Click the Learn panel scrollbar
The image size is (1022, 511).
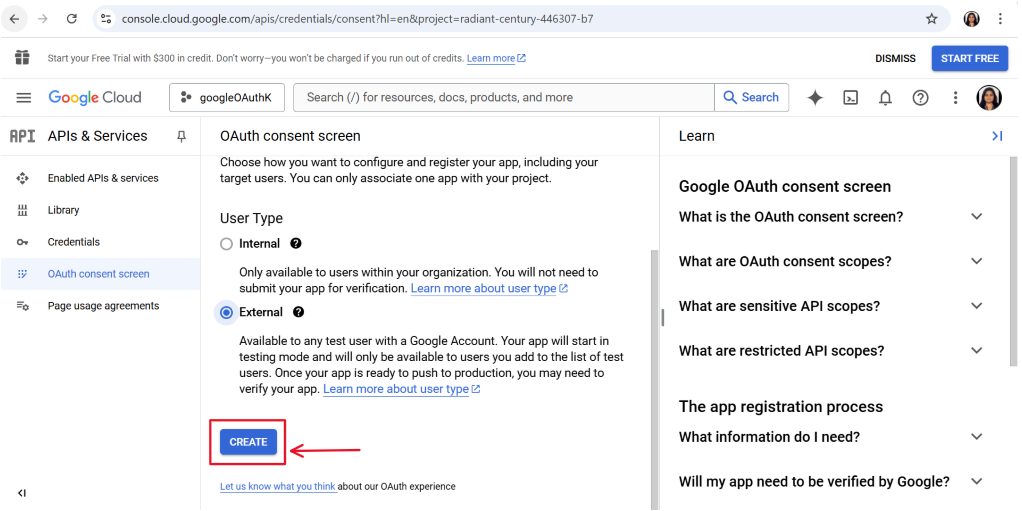pos(1014,261)
